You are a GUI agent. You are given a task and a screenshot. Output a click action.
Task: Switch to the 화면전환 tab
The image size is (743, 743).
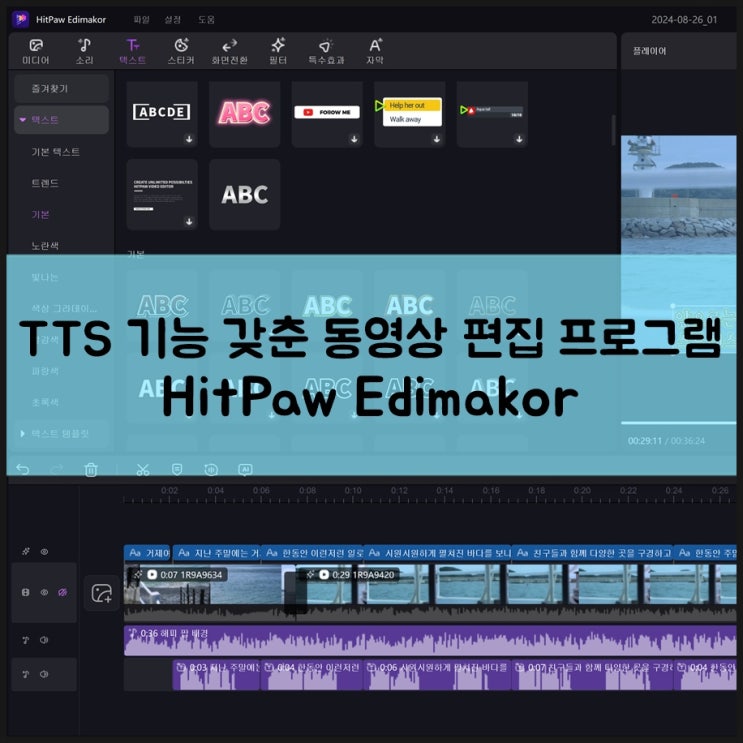(x=229, y=52)
